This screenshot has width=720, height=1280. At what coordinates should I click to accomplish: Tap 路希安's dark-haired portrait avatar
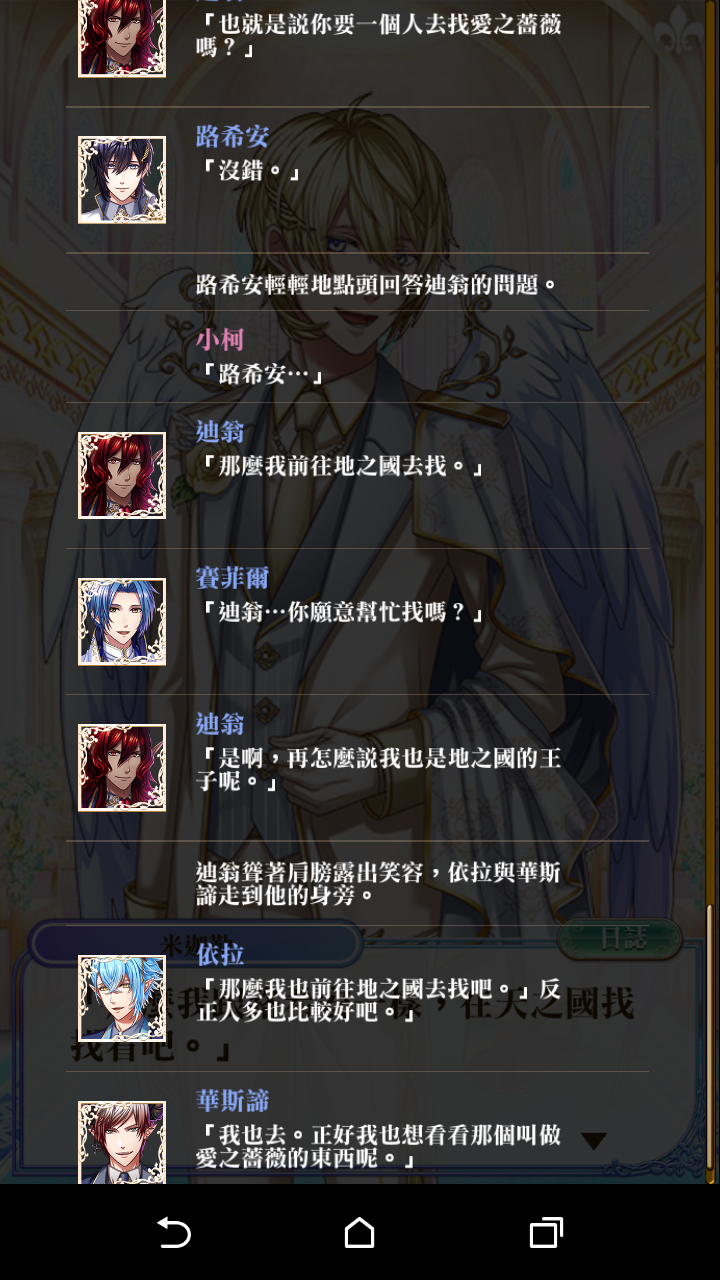pyautogui.click(x=122, y=180)
